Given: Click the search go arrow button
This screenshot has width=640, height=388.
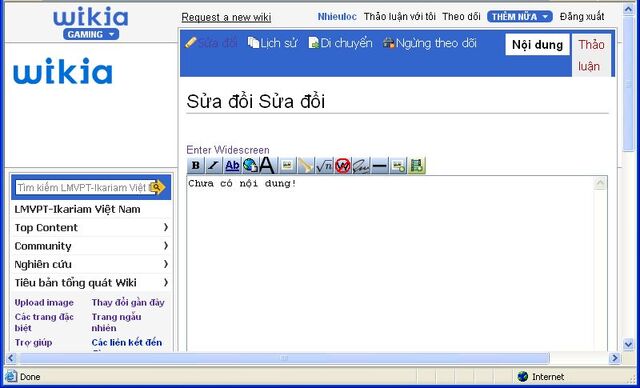Looking at the screenshot, I should [x=157, y=187].
